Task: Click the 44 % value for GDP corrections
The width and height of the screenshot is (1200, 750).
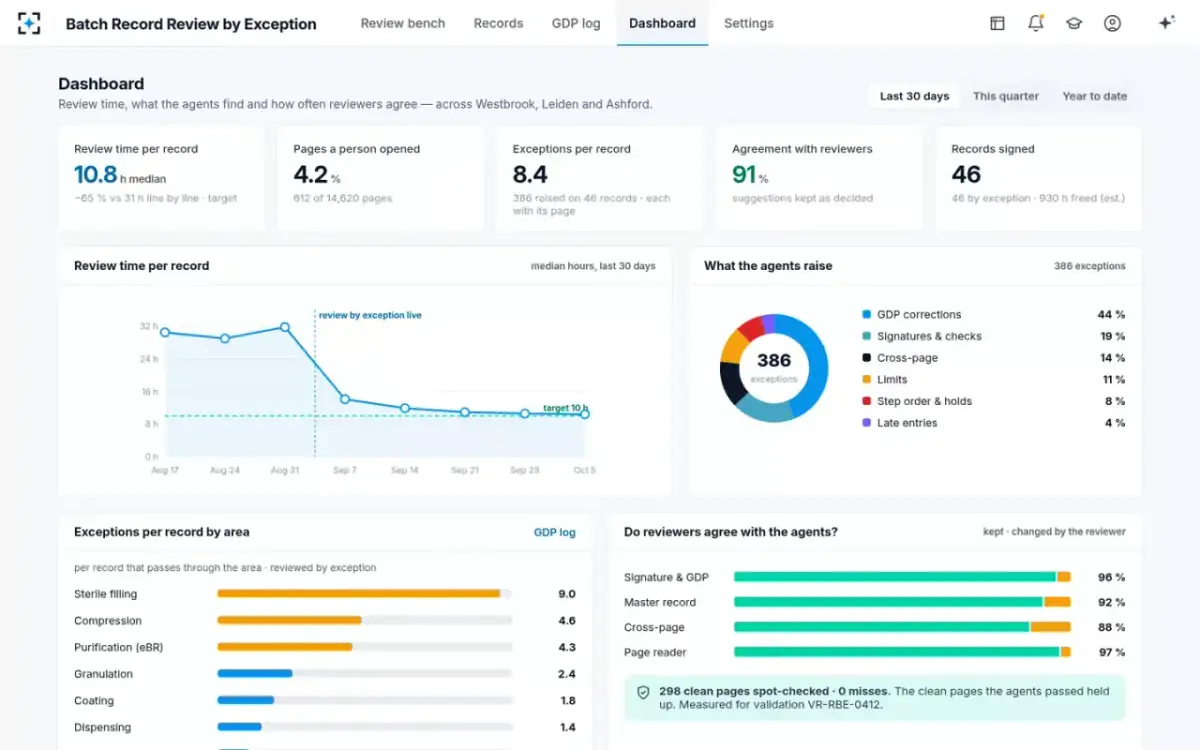Action: click(x=1111, y=314)
